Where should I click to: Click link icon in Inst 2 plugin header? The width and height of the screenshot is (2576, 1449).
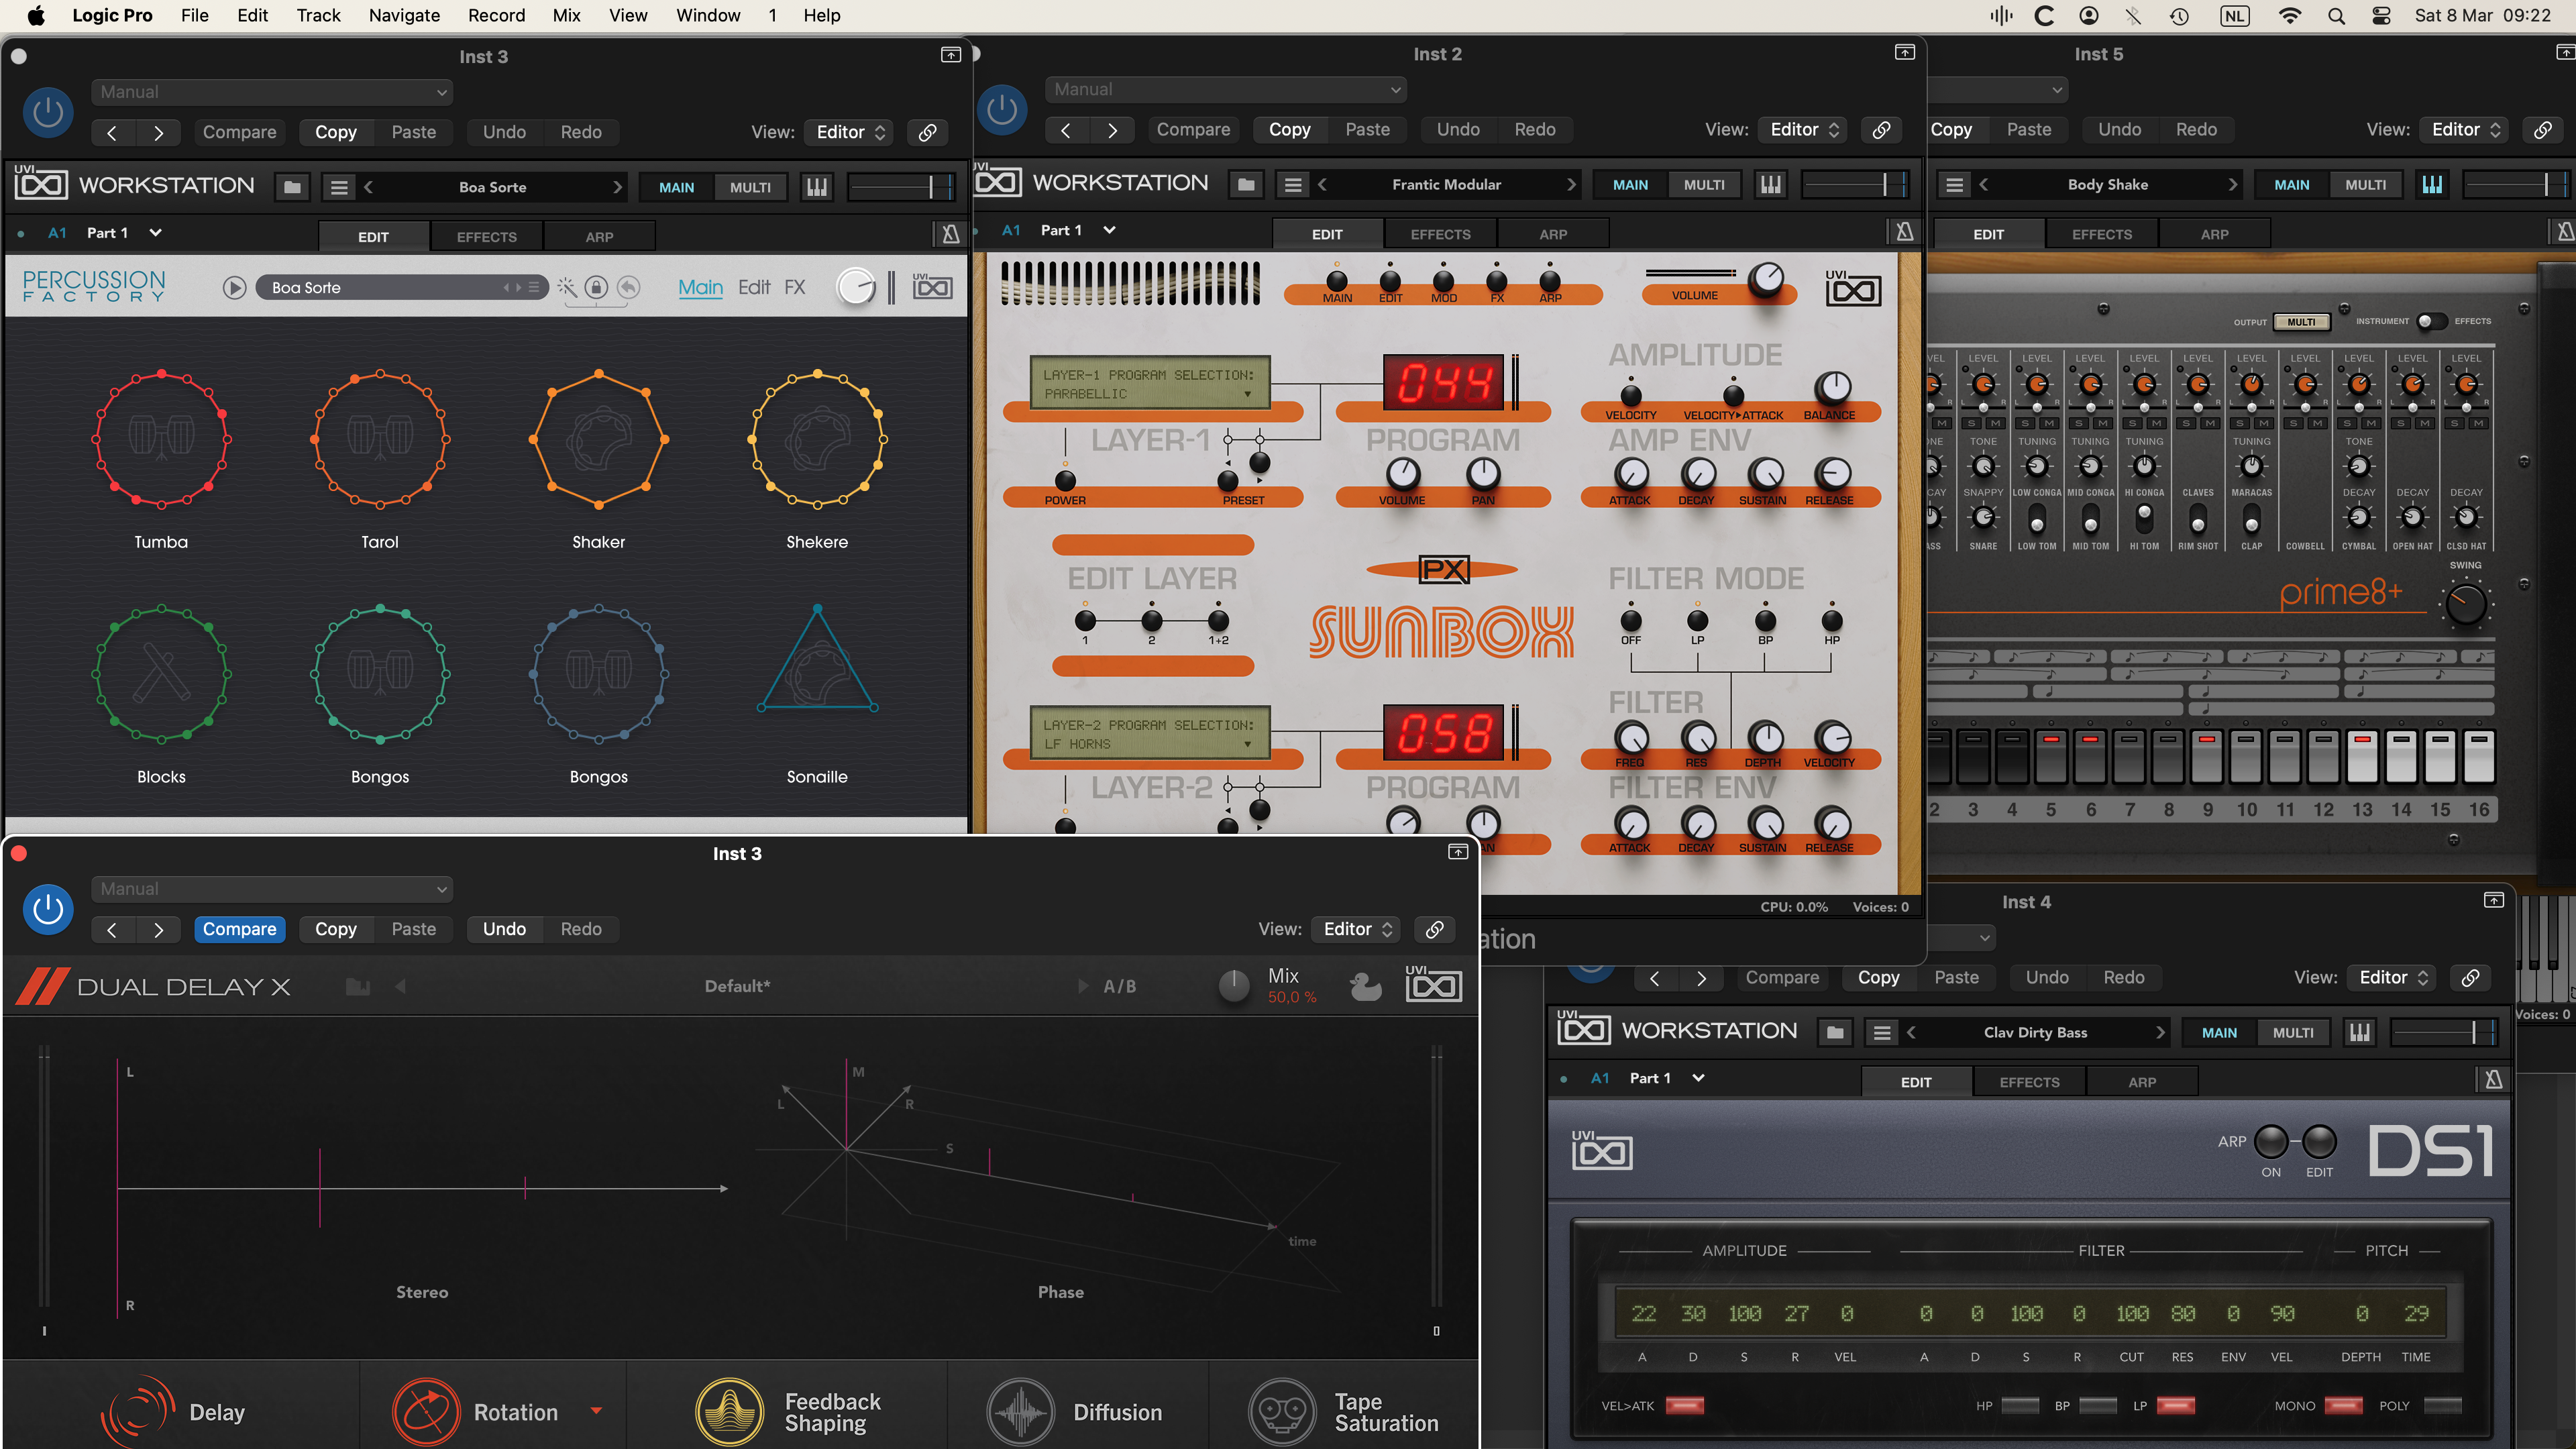[1881, 130]
